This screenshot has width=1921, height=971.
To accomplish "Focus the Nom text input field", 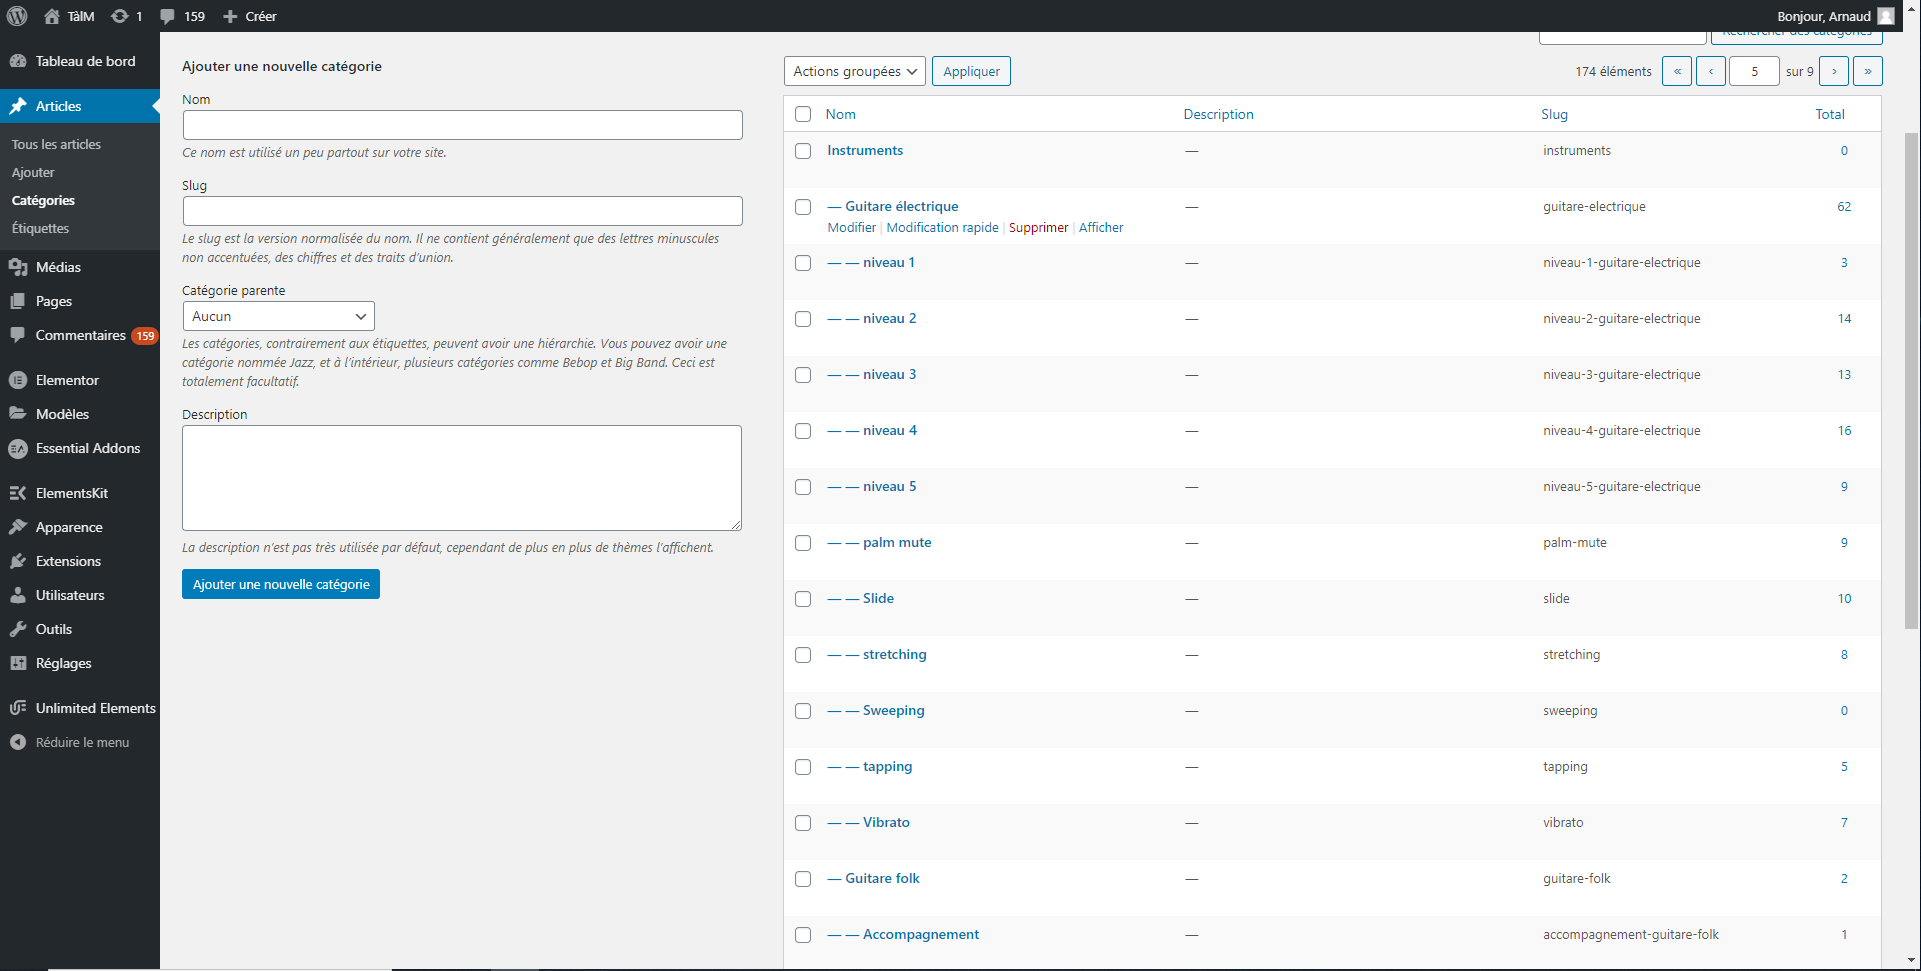I will [x=462, y=125].
